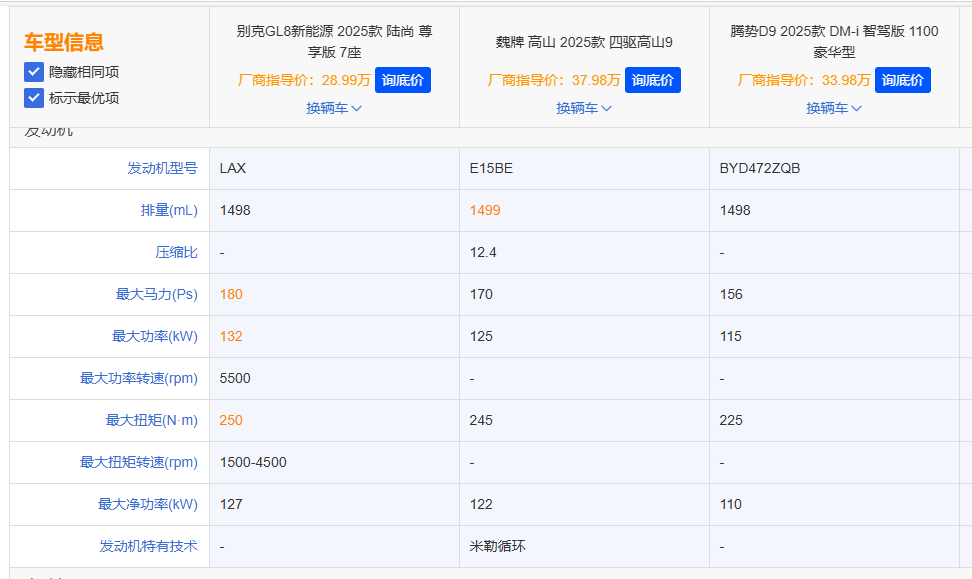Click the 发动机型号 row label

click(162, 168)
